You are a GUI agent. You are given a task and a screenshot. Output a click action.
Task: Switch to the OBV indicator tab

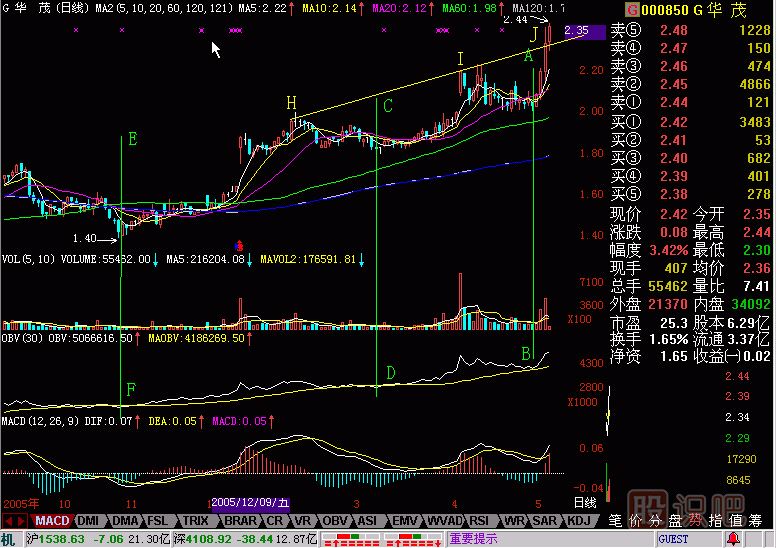point(334,521)
